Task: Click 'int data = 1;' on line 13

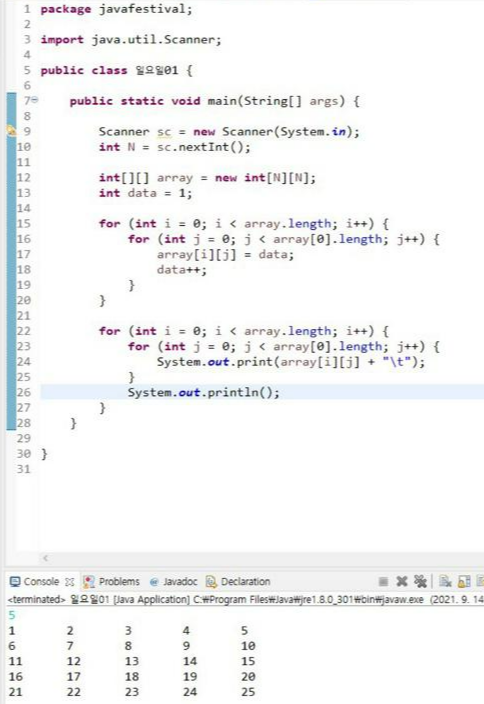Action: 145,193
